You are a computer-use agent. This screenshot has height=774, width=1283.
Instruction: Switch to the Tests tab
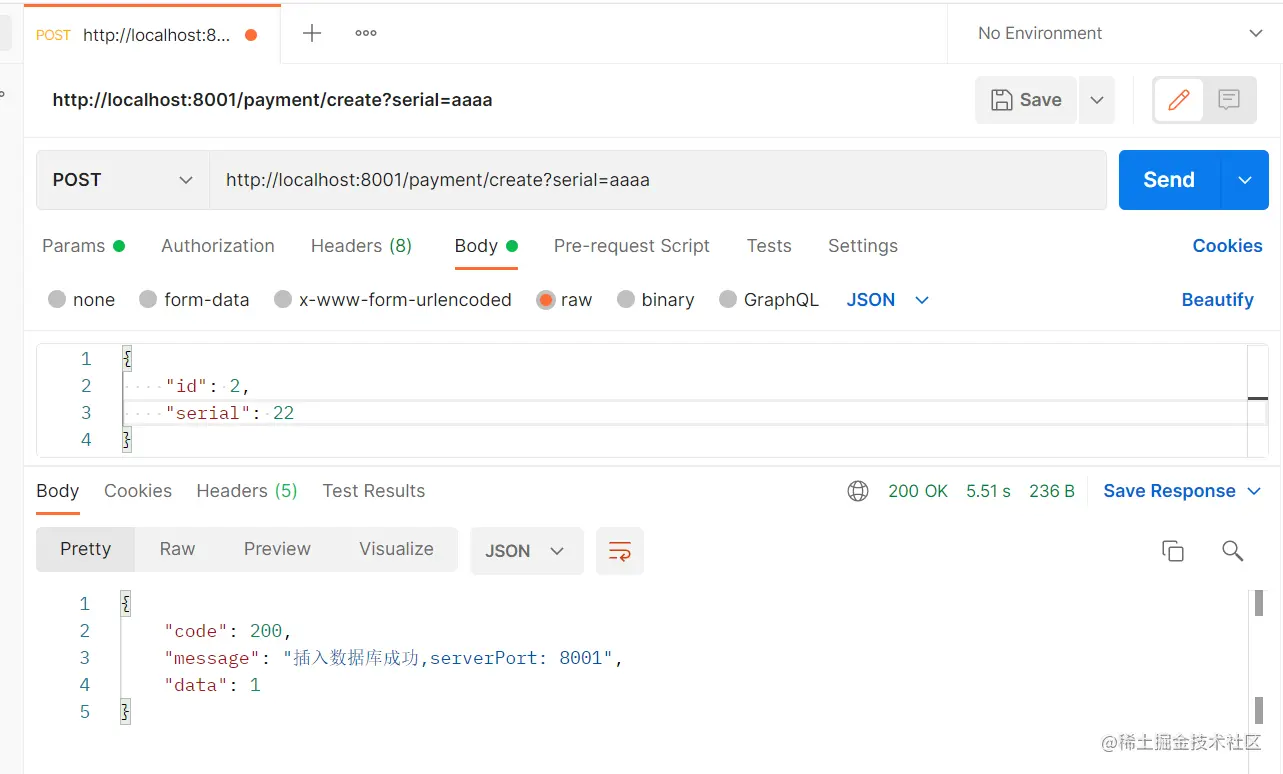(x=769, y=246)
